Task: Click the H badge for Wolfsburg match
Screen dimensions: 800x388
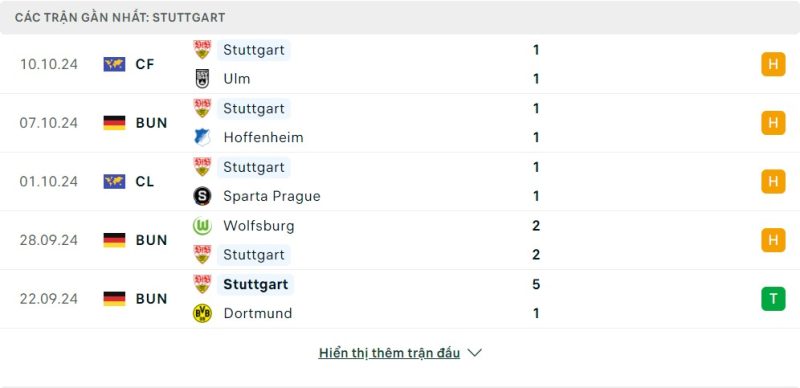Action: click(x=773, y=240)
